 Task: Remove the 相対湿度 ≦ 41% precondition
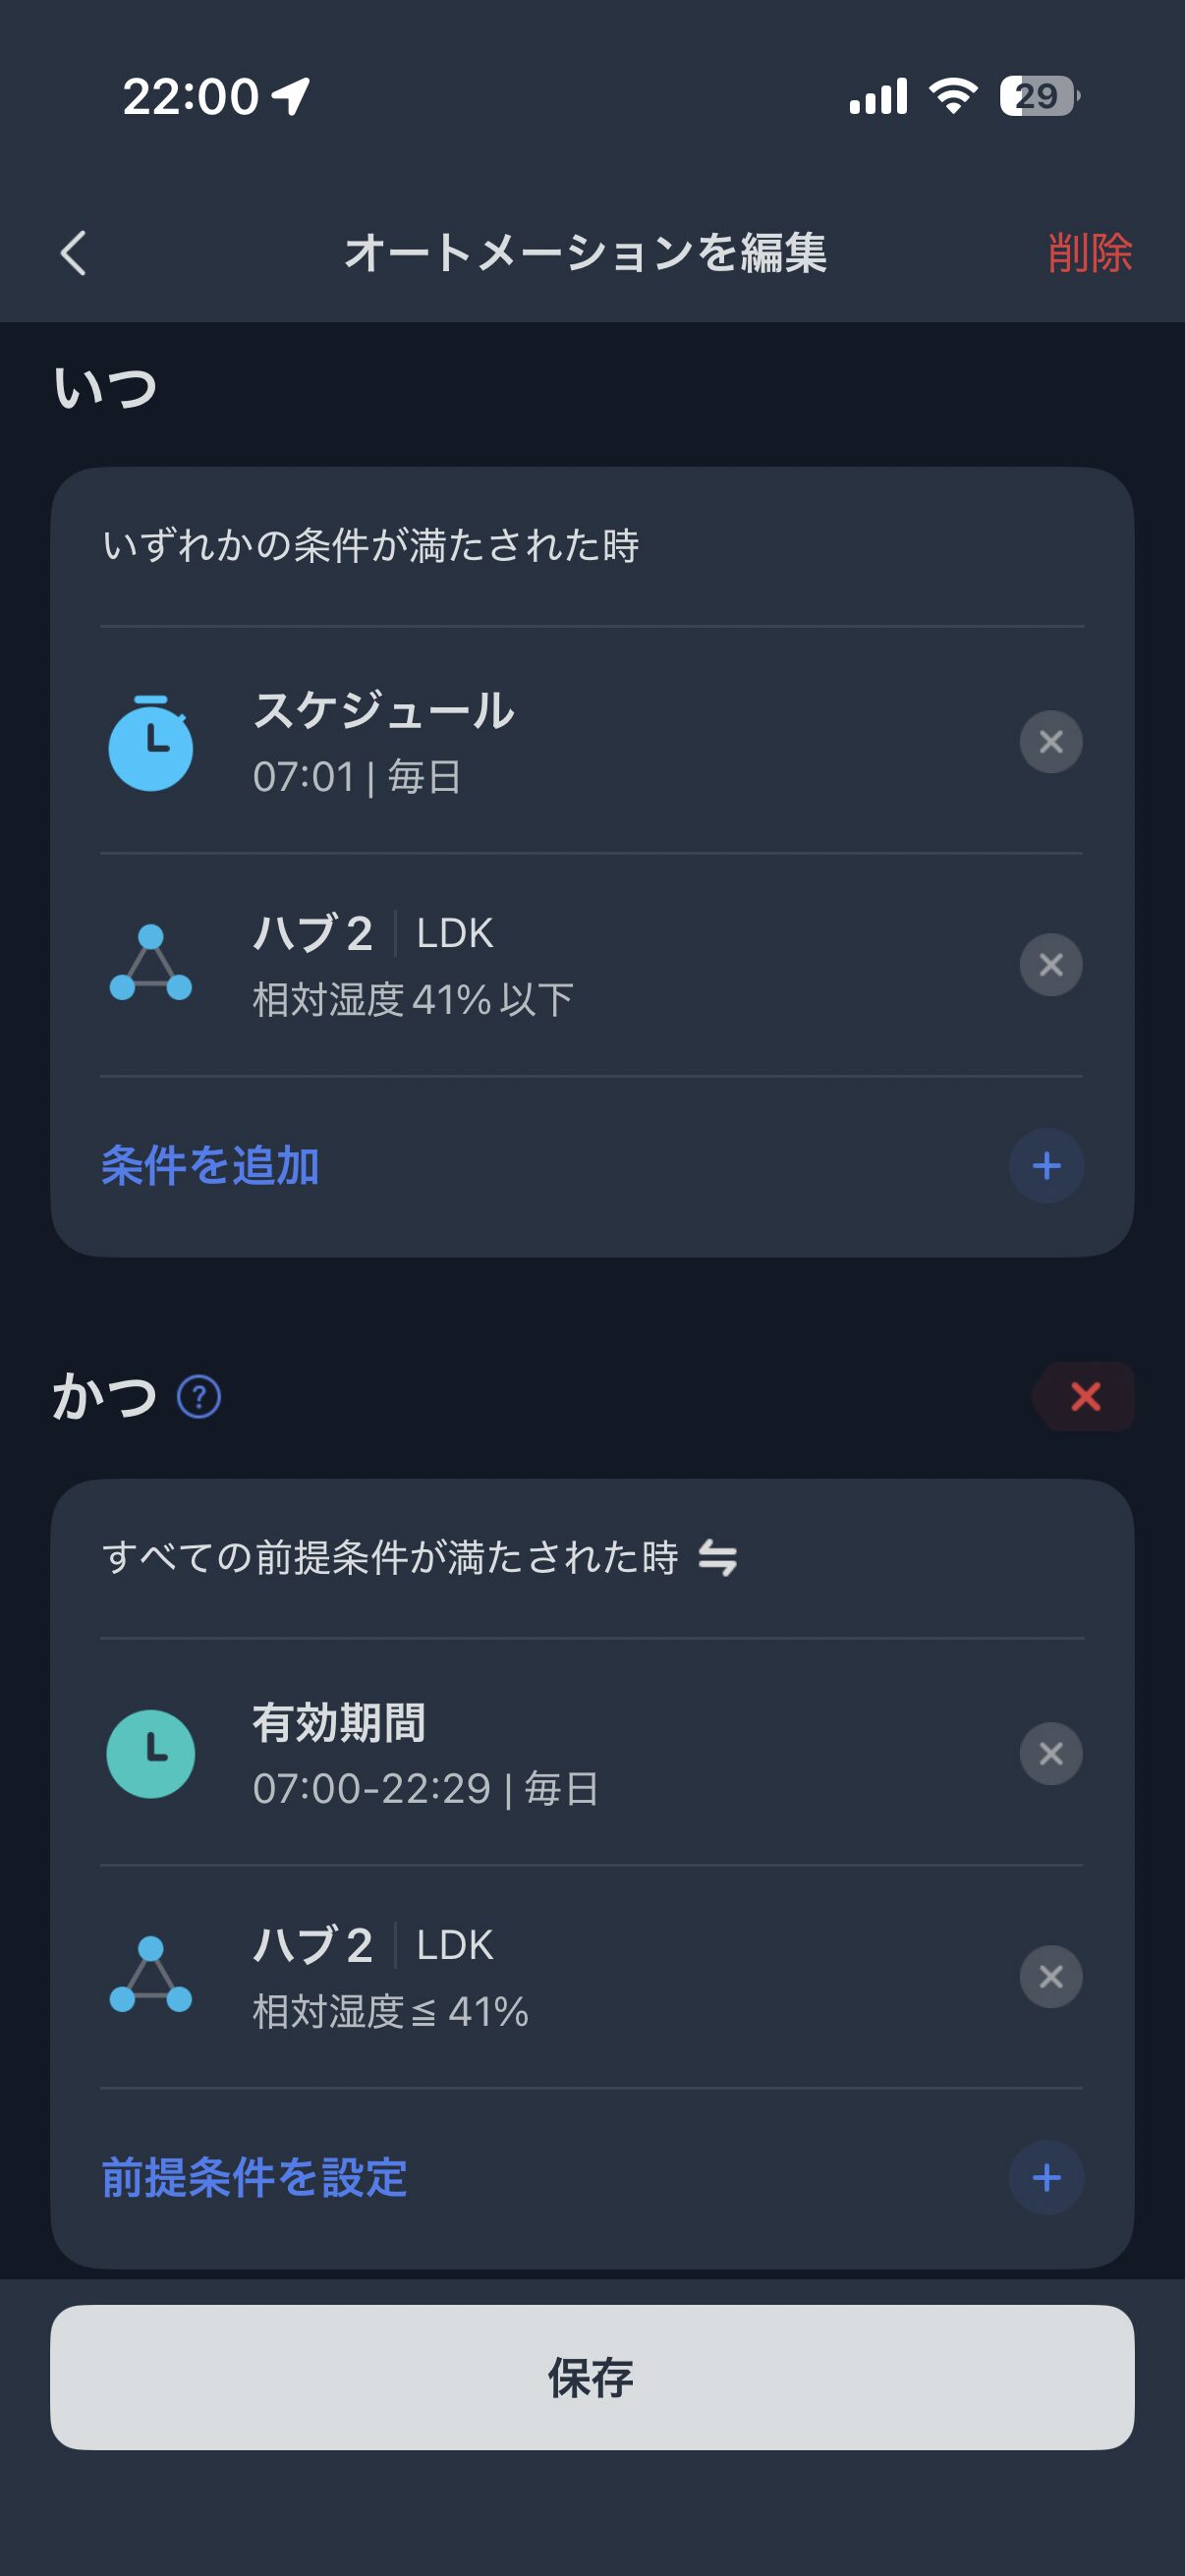[1050, 1976]
